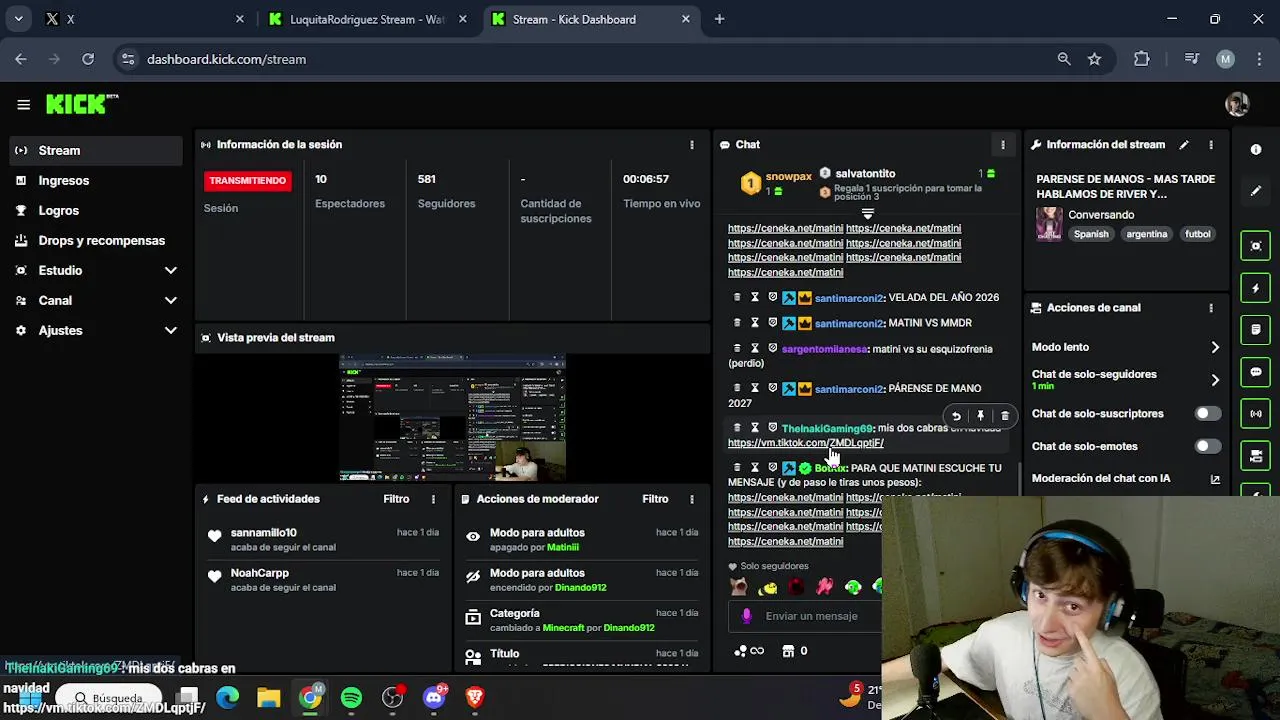Click the argentina tag
1280x720 pixels.
1146,234
